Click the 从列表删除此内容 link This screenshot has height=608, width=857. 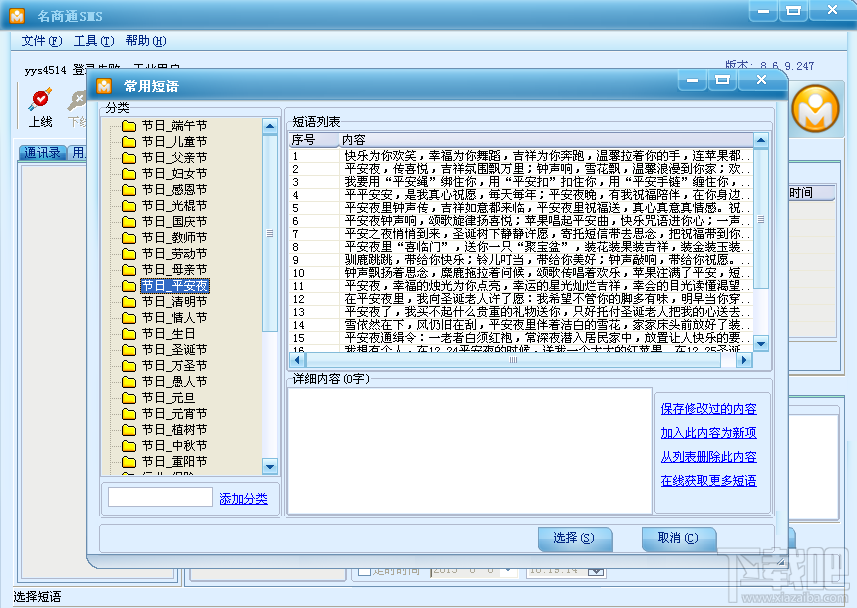pos(708,457)
